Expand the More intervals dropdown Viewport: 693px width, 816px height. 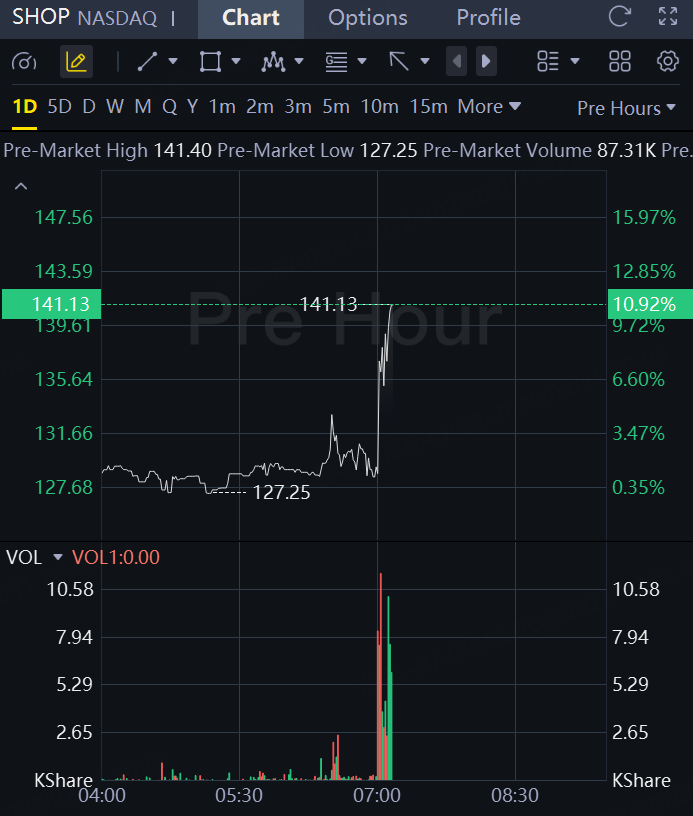click(489, 107)
